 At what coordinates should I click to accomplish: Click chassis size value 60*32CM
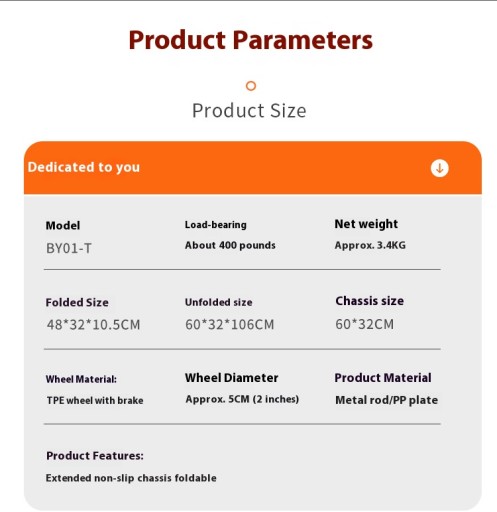click(x=365, y=324)
